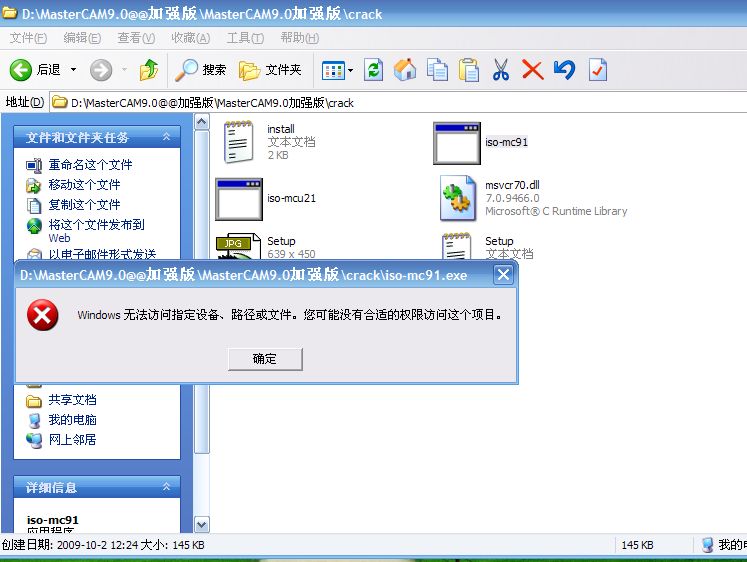747x562 pixels.
Task: Select the install text document icon
Action: pyautogui.click(x=238, y=142)
